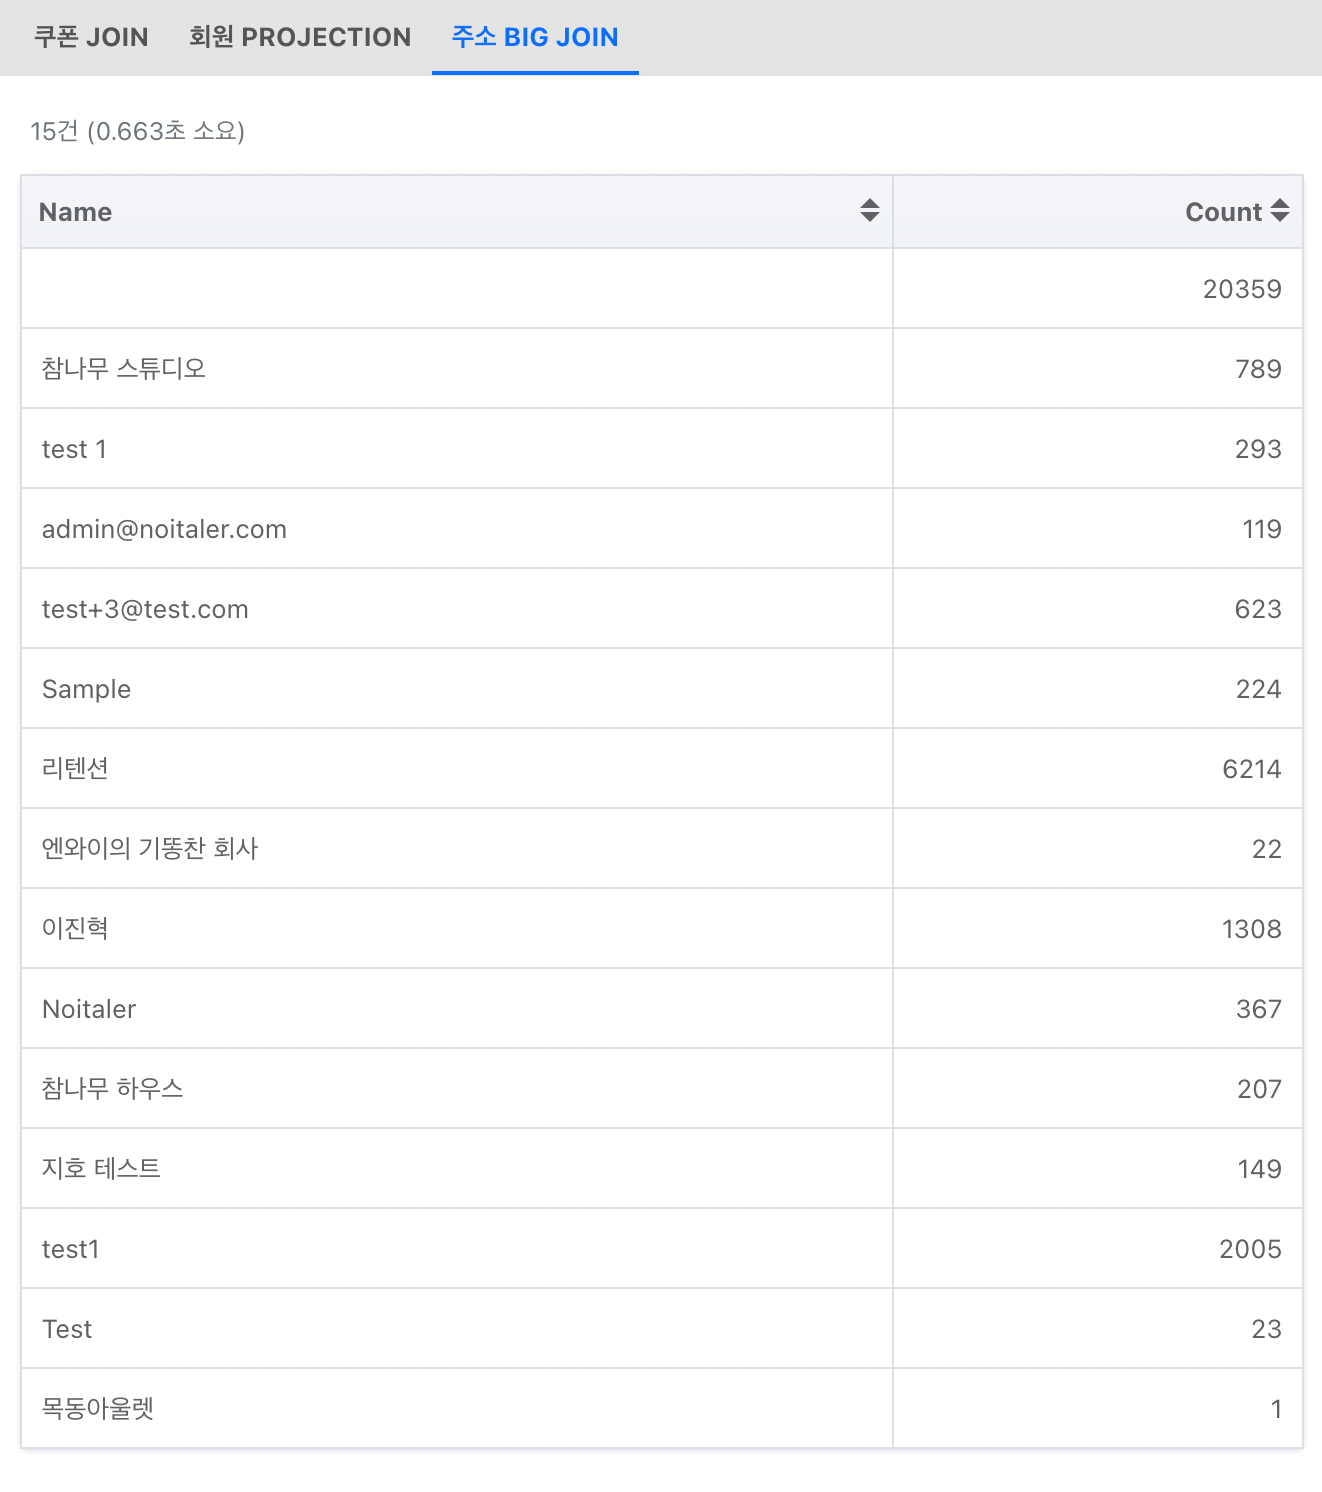Click the Count column sort icon

click(x=1280, y=210)
